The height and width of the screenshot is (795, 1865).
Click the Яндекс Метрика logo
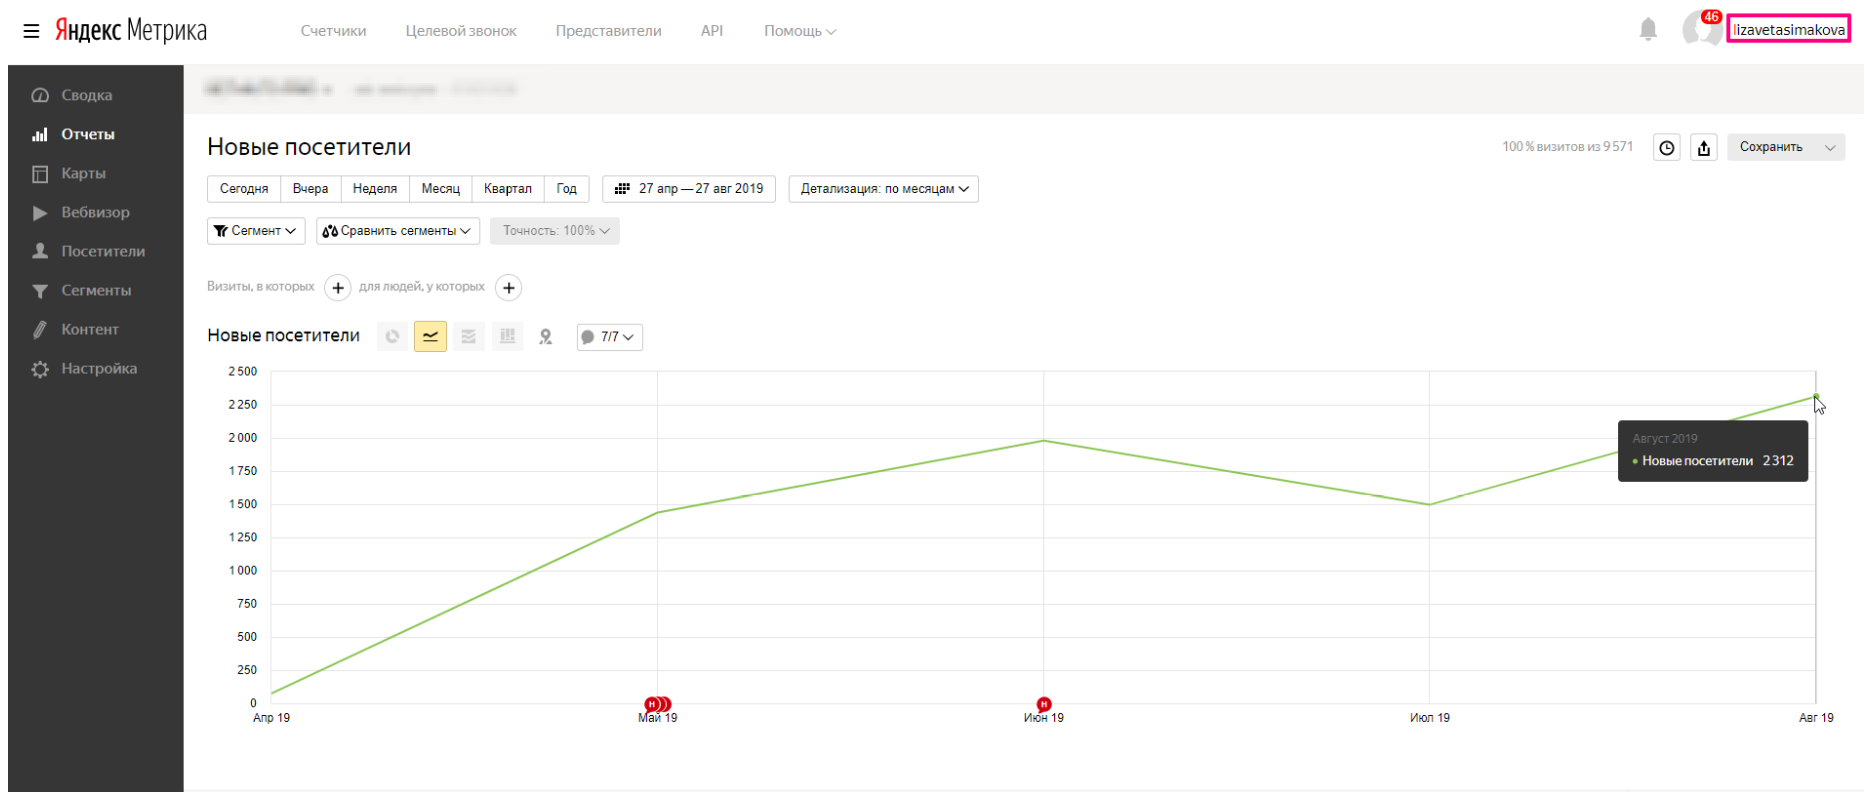(131, 31)
